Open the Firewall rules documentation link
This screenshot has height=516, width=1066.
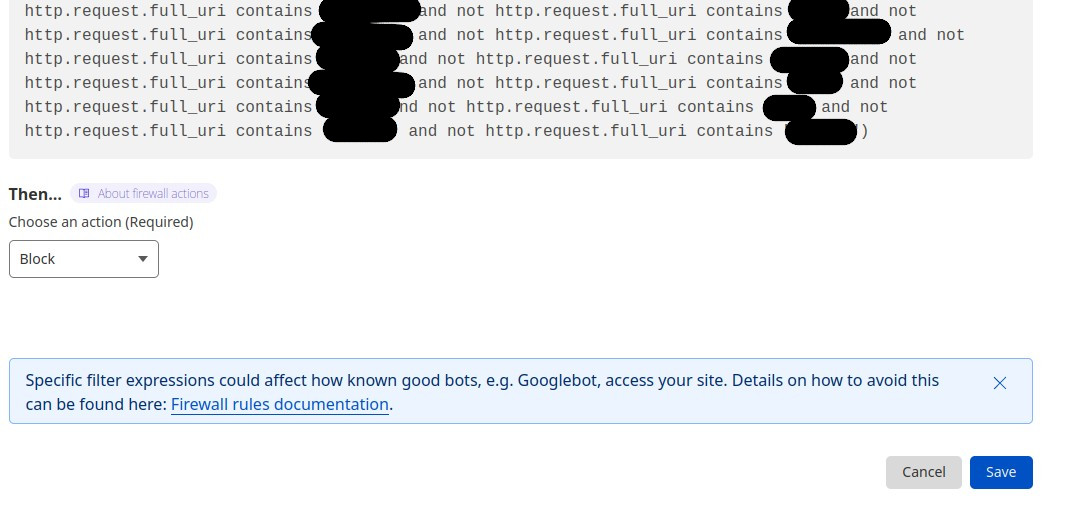279,405
